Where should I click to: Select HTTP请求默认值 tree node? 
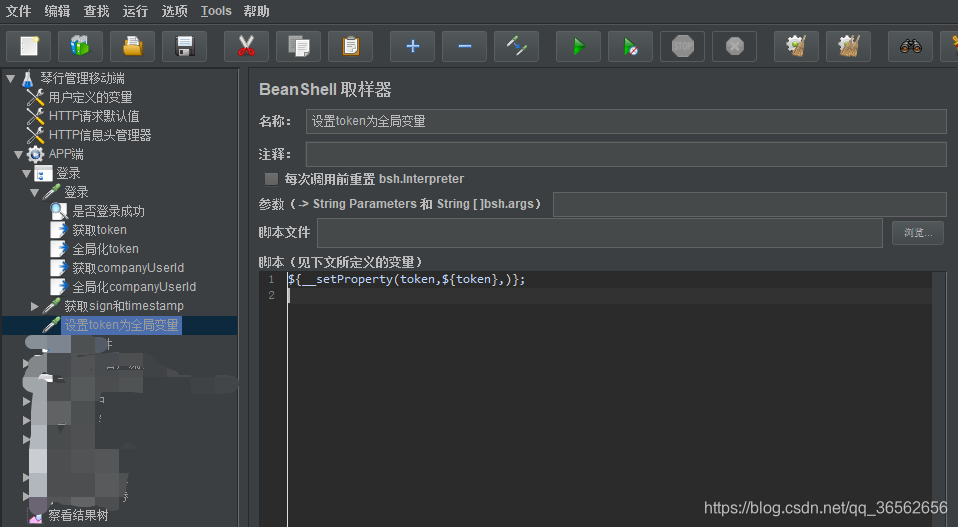click(x=93, y=116)
